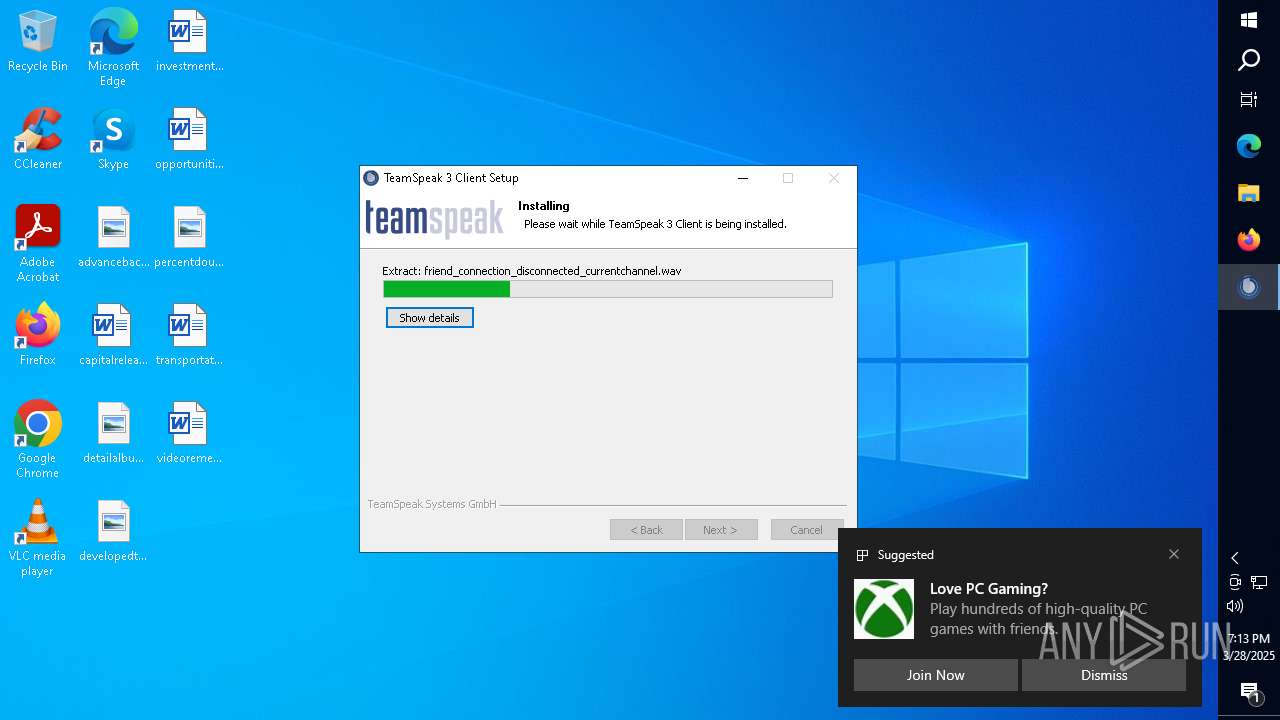The height and width of the screenshot is (720, 1280).
Task: Click Show details in installer
Action: tap(429, 318)
